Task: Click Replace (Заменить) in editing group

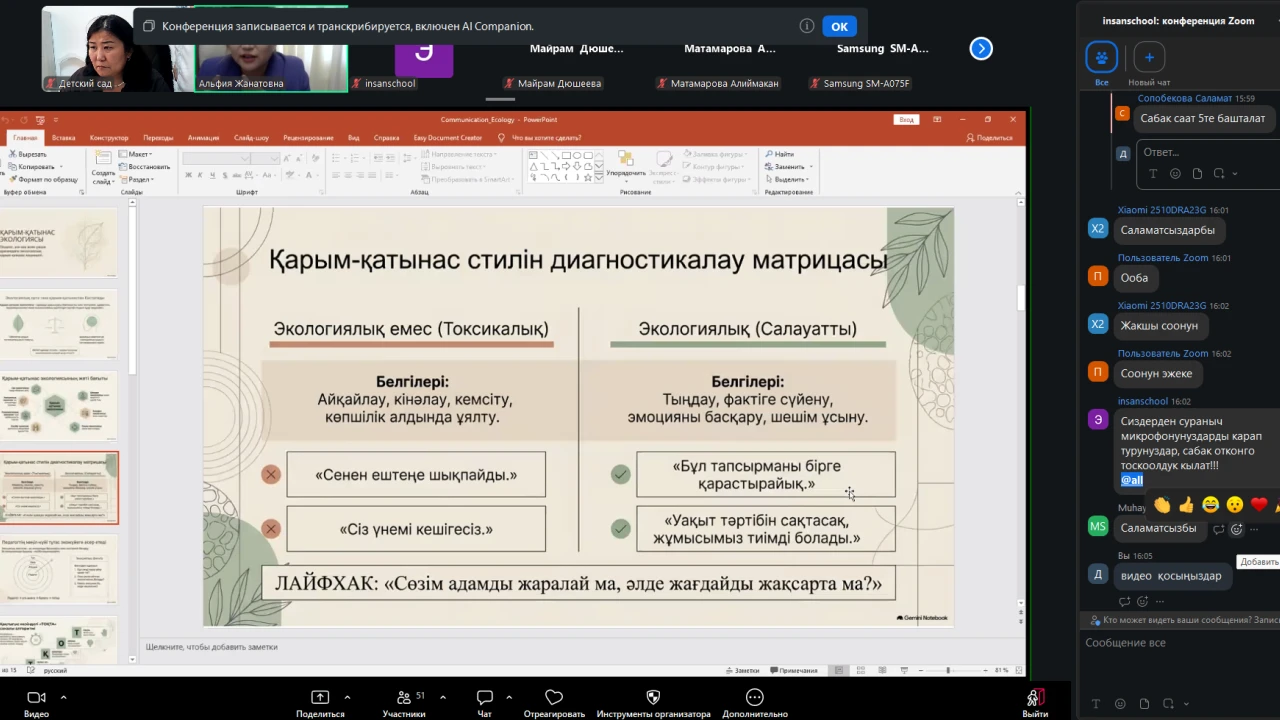Action: [x=790, y=166]
